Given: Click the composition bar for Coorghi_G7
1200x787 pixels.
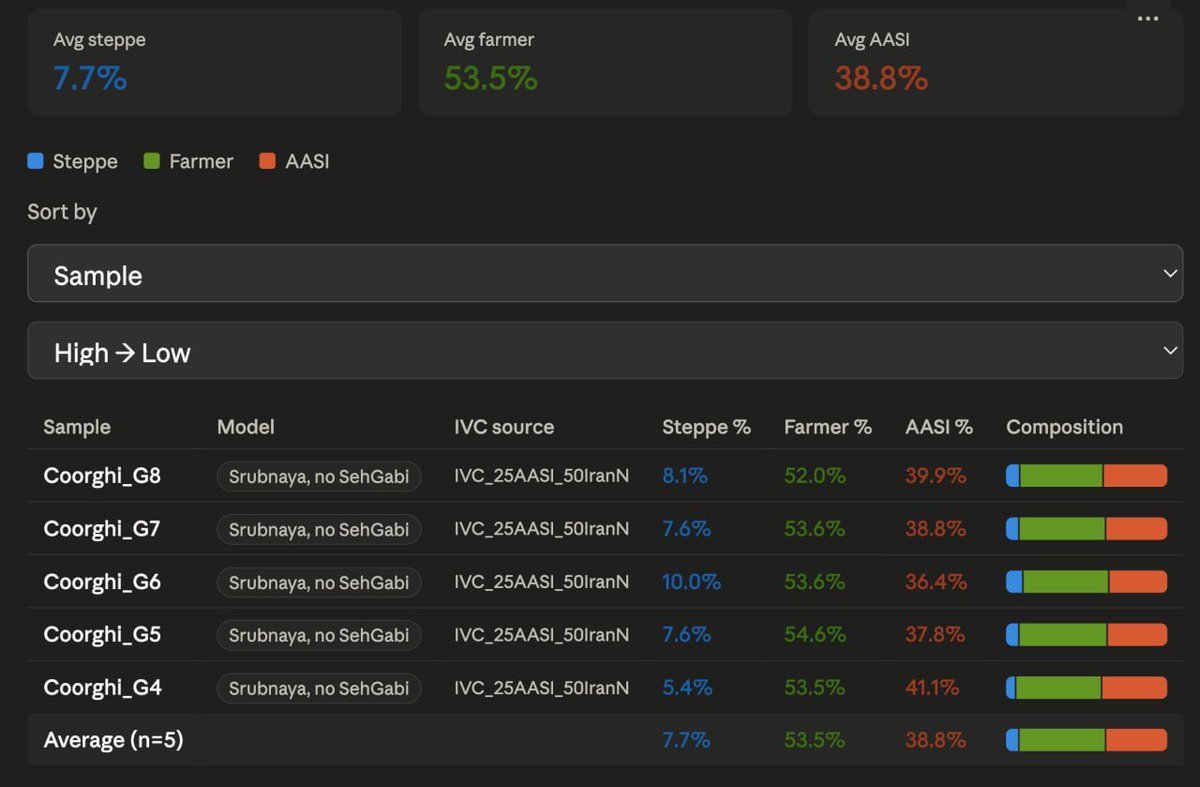Looking at the screenshot, I should (1086, 529).
